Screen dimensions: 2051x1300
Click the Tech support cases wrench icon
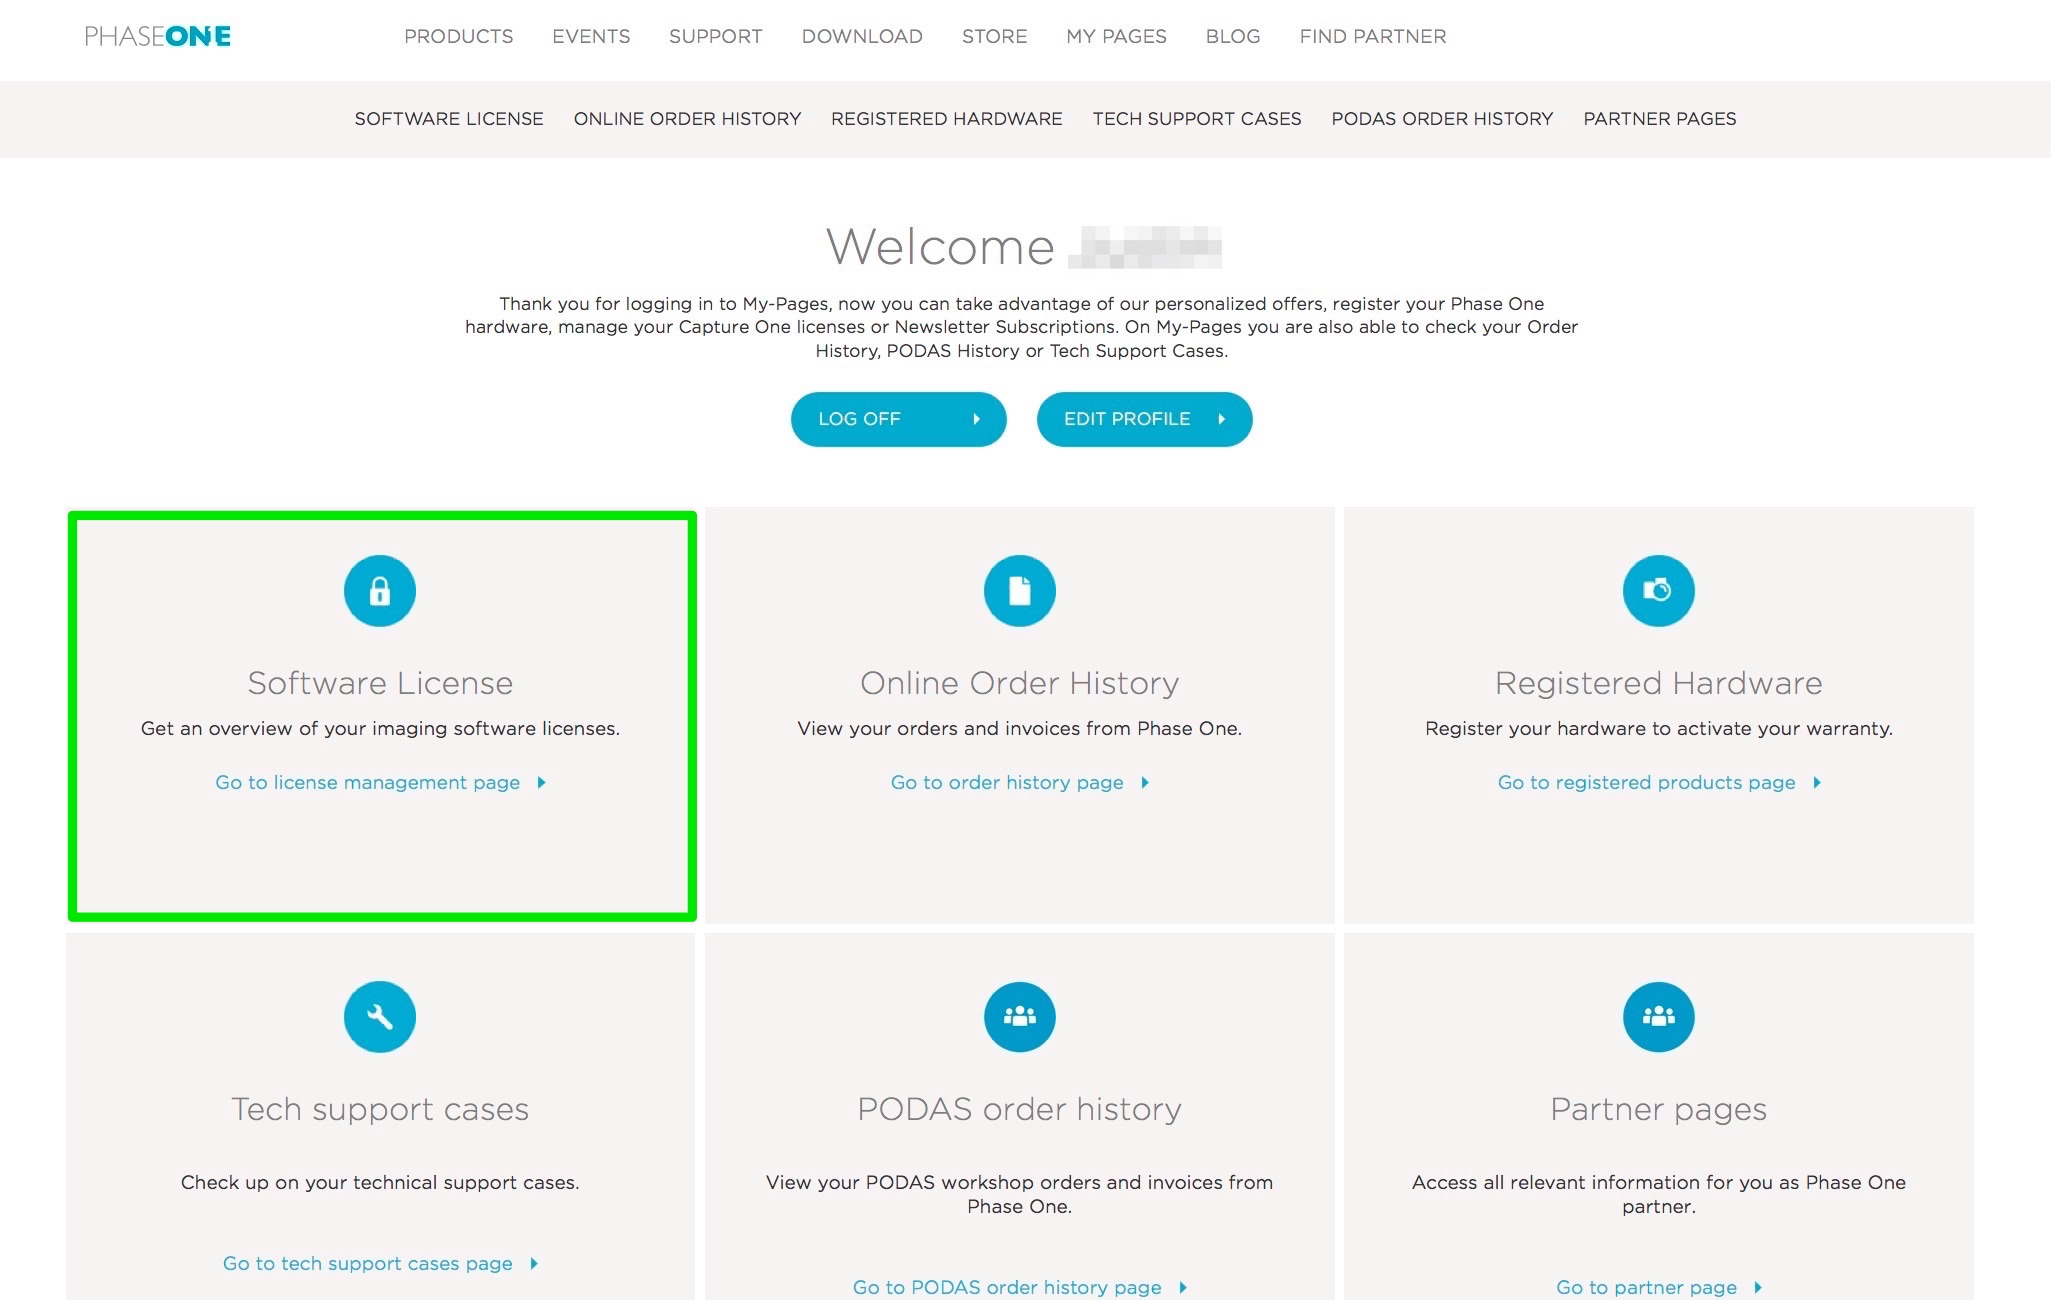click(380, 1017)
